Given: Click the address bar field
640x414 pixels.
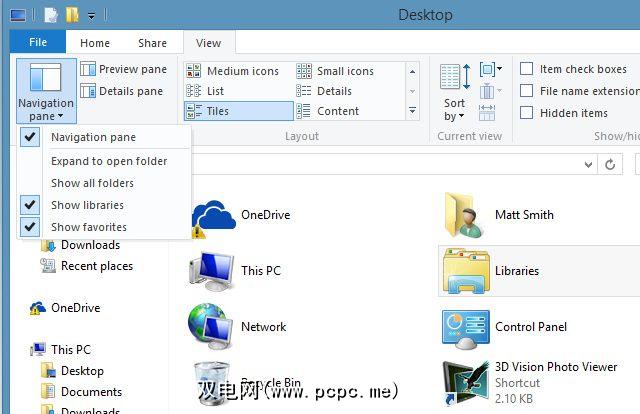Looking at the screenshot, I should 386,165.
